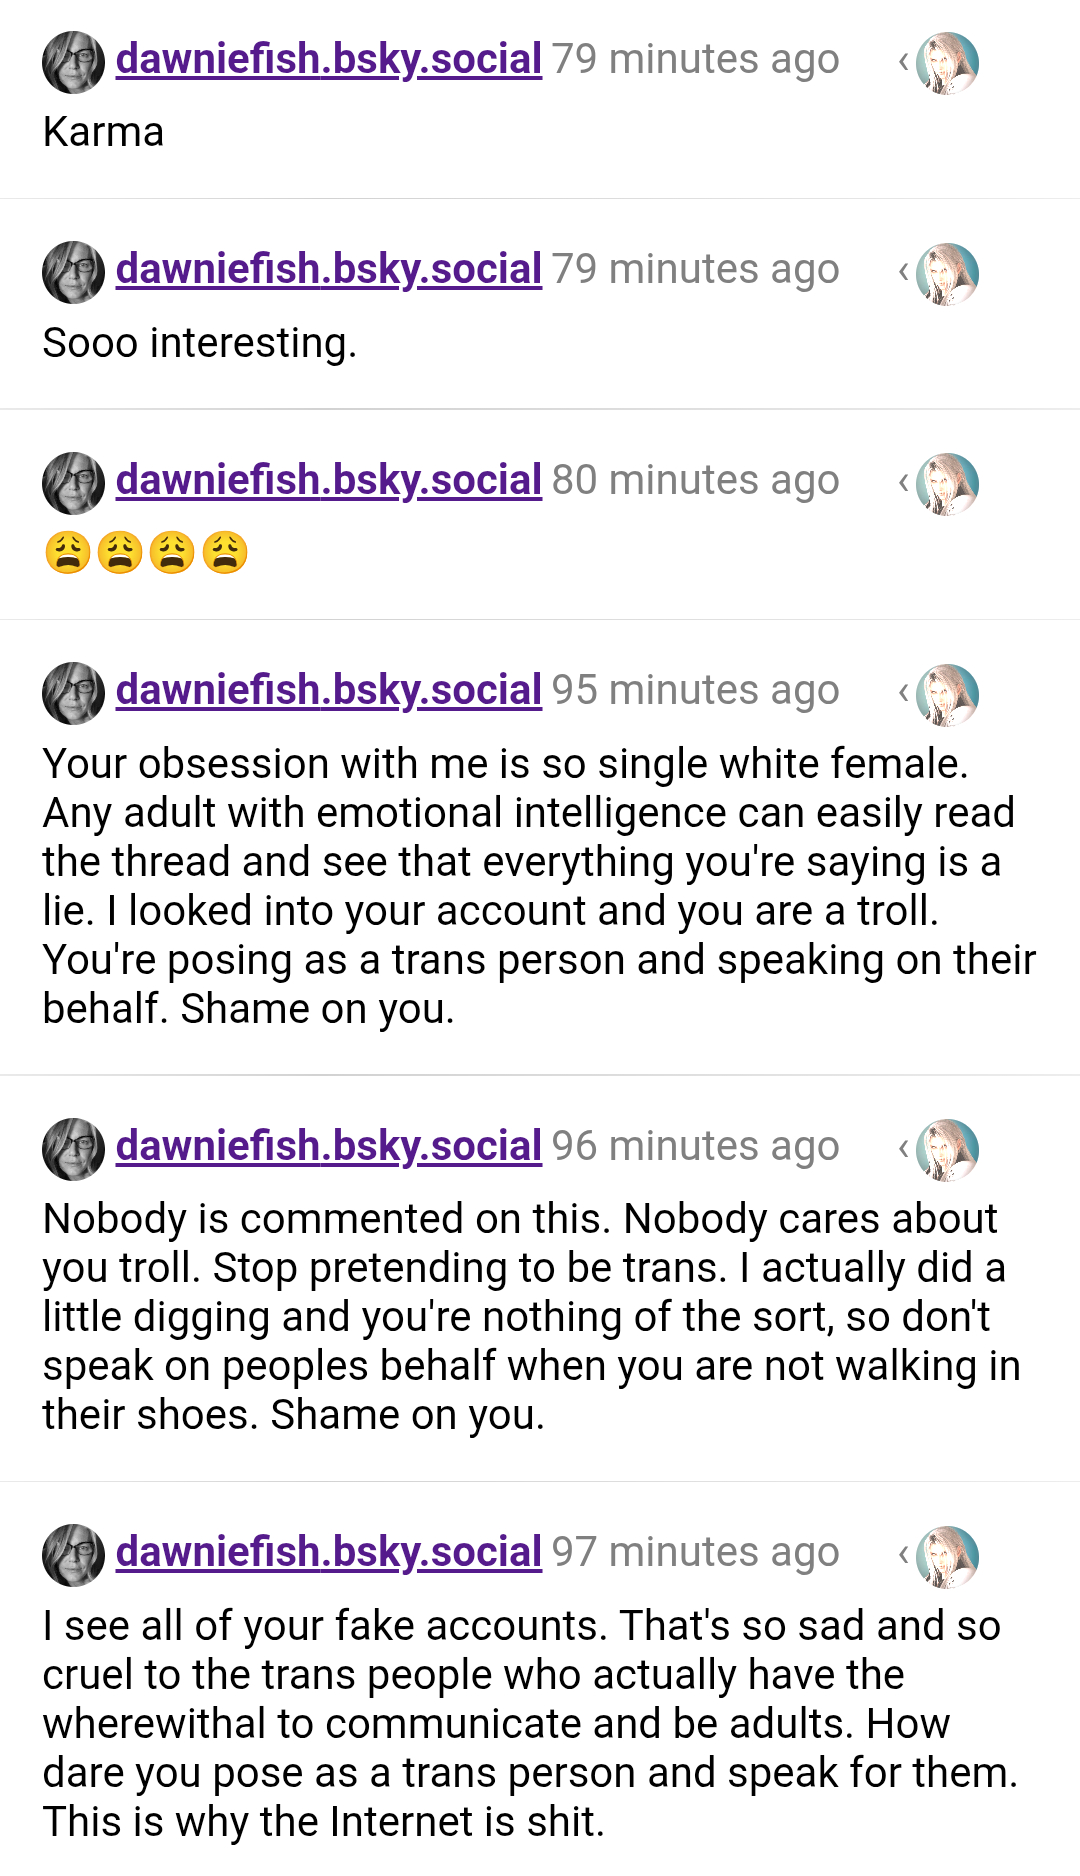Click the author avatar on the "Sooo interesting." post
The image size is (1080, 1876).
coord(73,272)
